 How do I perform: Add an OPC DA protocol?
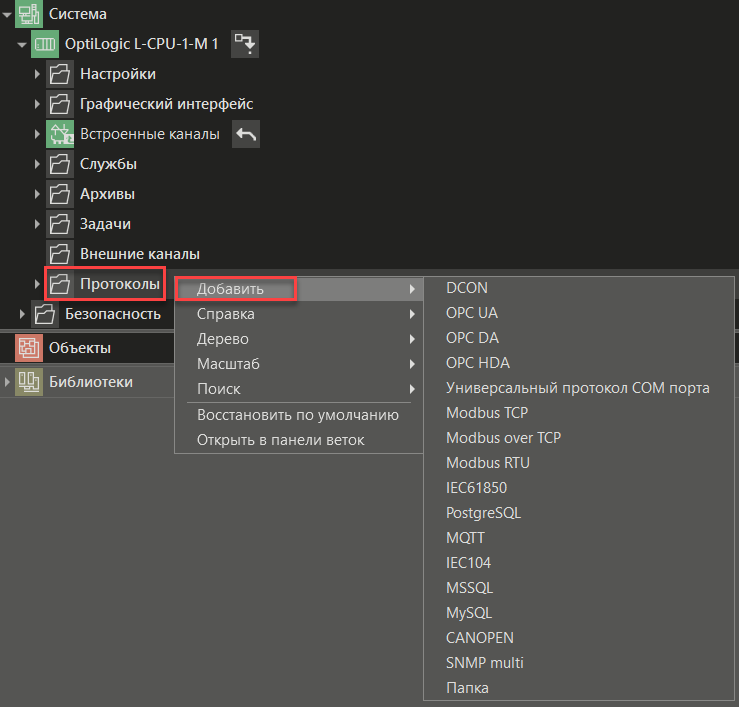(x=579, y=338)
